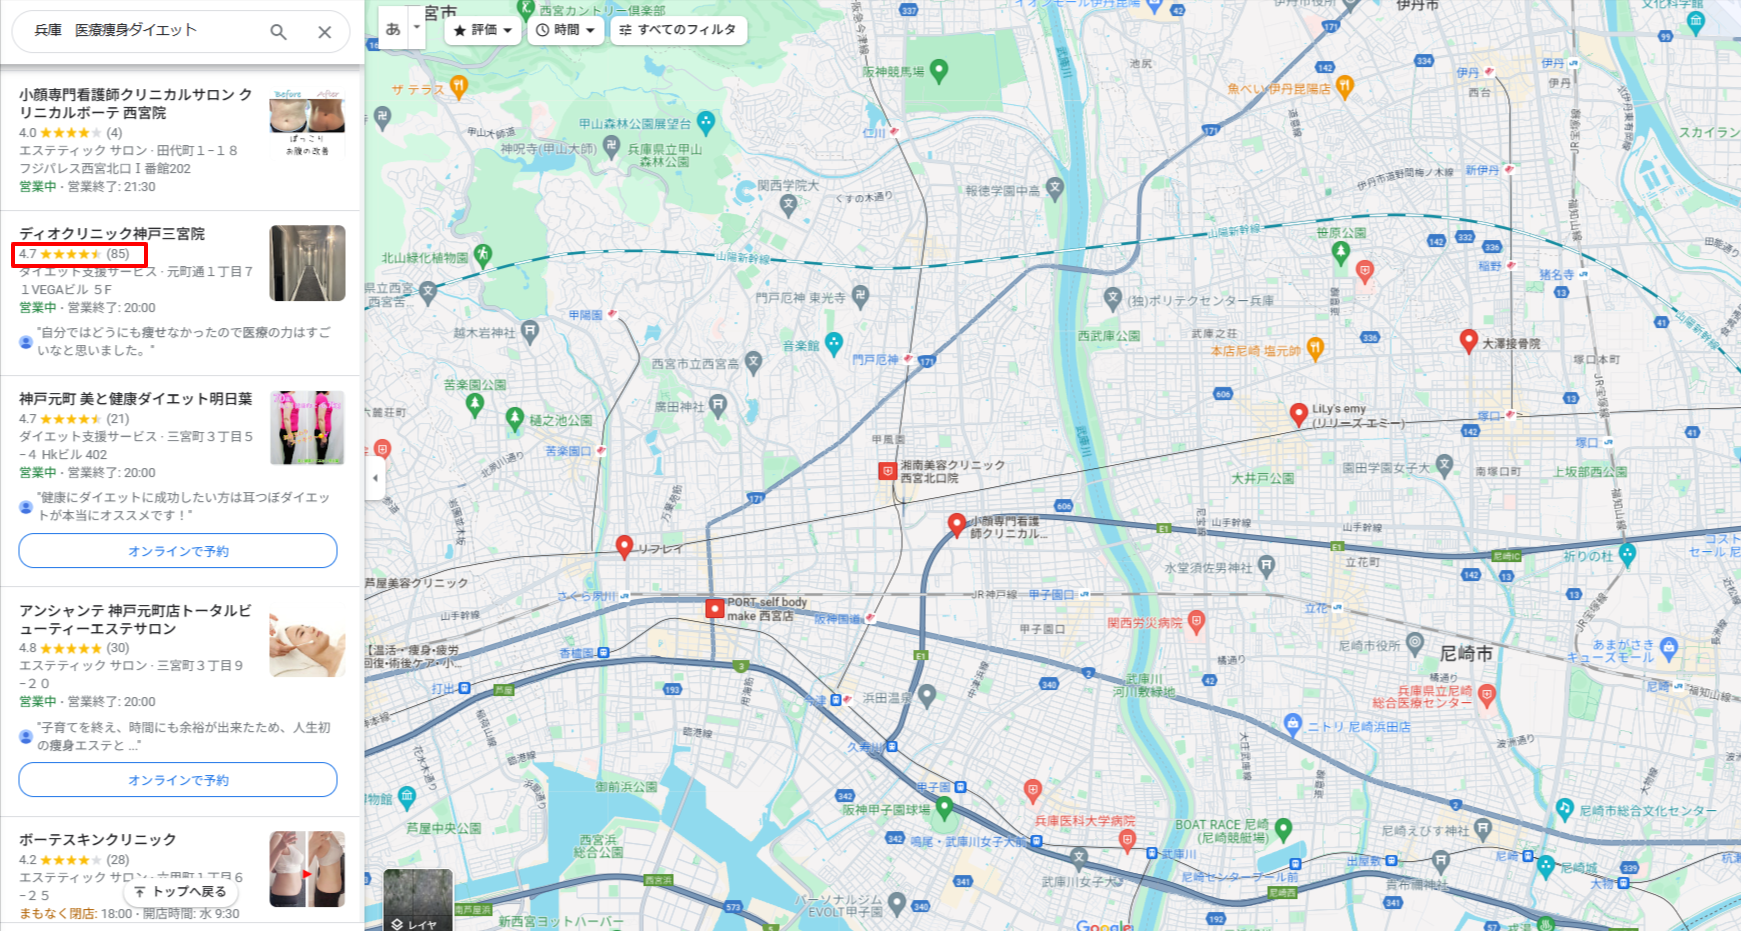Click green pin at 阪神競馬場

[938, 70]
